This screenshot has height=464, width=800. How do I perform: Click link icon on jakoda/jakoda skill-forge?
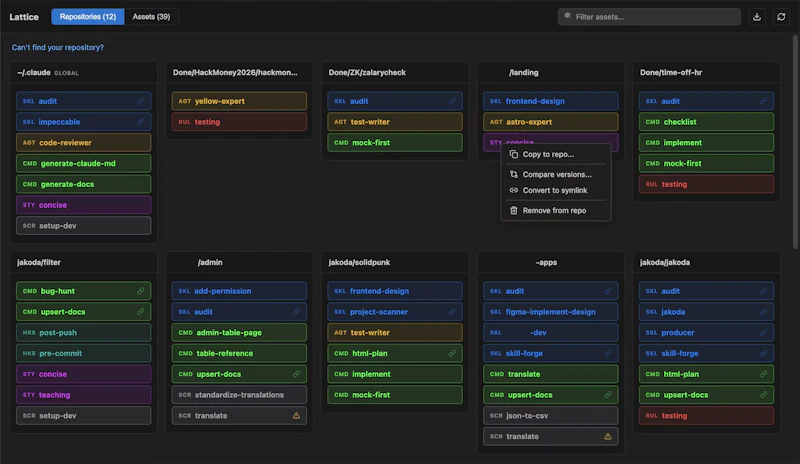pos(763,353)
